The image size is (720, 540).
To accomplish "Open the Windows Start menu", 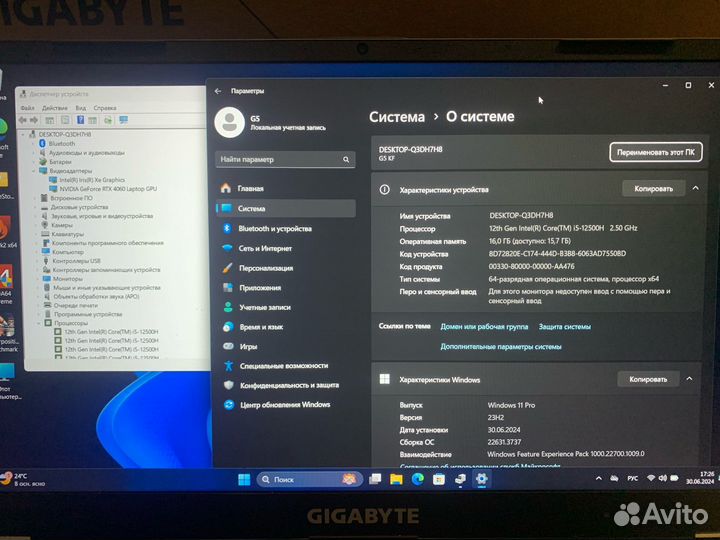I will (x=244, y=479).
